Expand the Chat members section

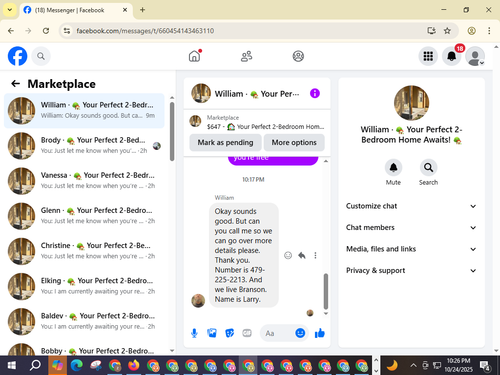411,227
